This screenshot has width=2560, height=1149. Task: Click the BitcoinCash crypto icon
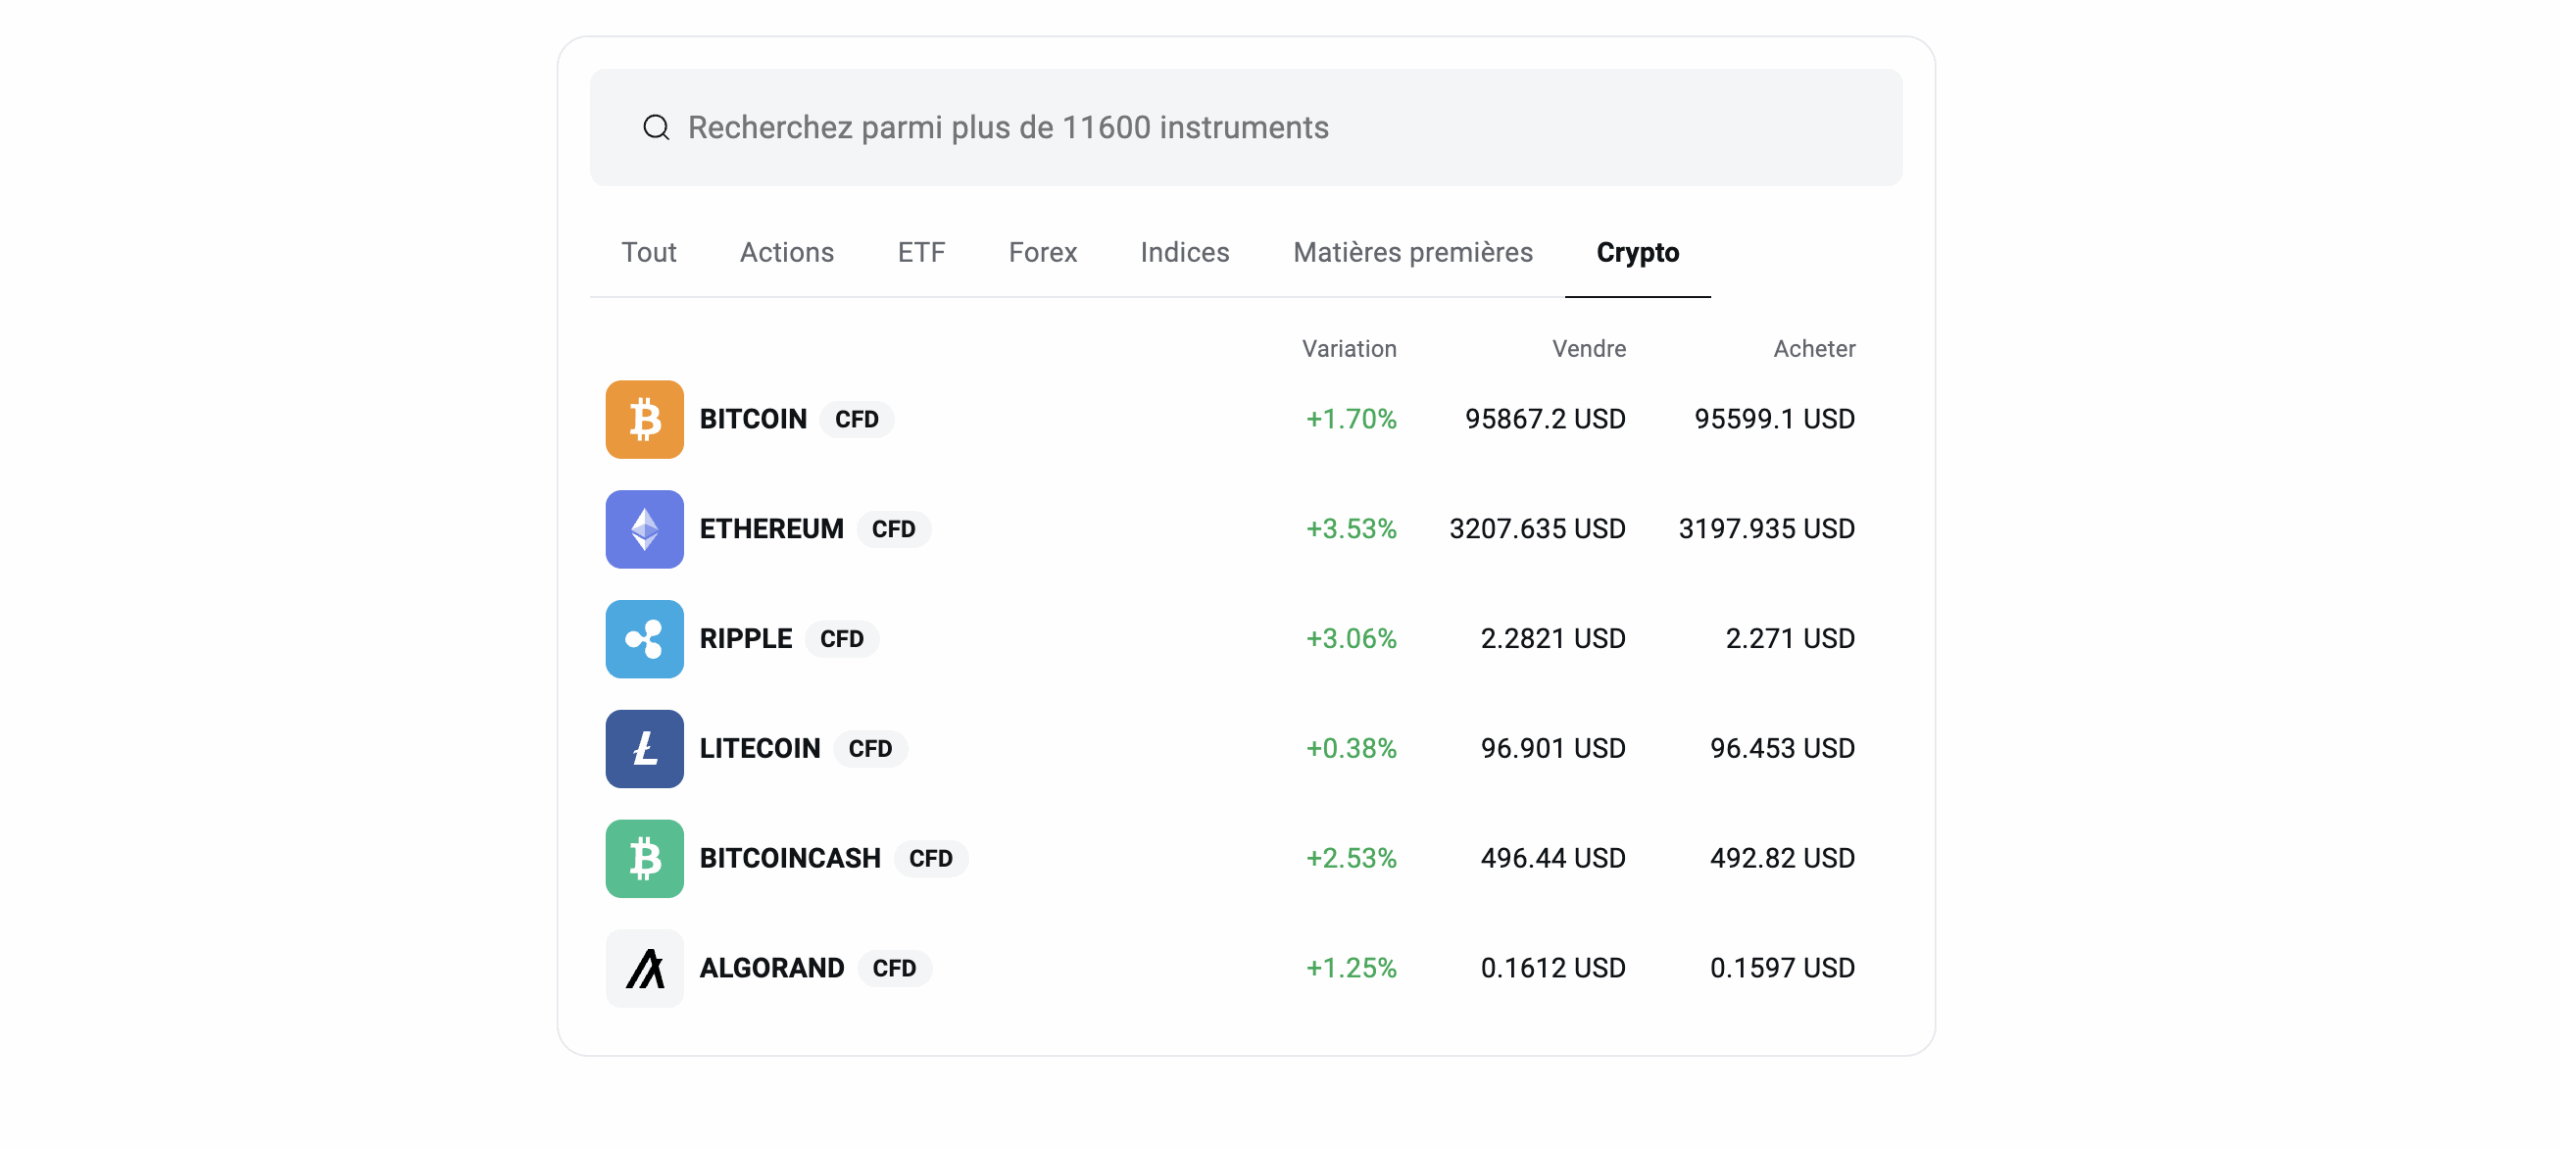point(644,858)
